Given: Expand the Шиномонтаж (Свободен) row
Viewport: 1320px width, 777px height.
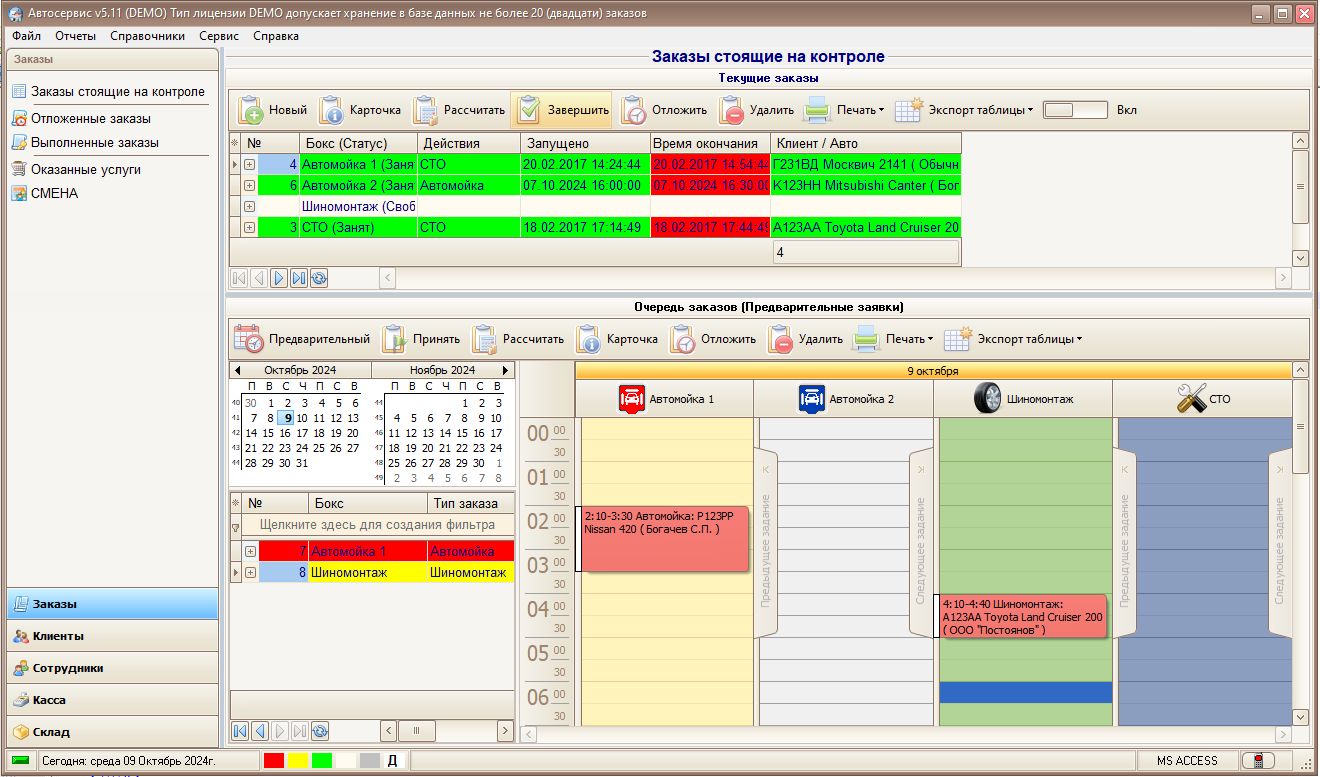Looking at the screenshot, I should coord(249,206).
